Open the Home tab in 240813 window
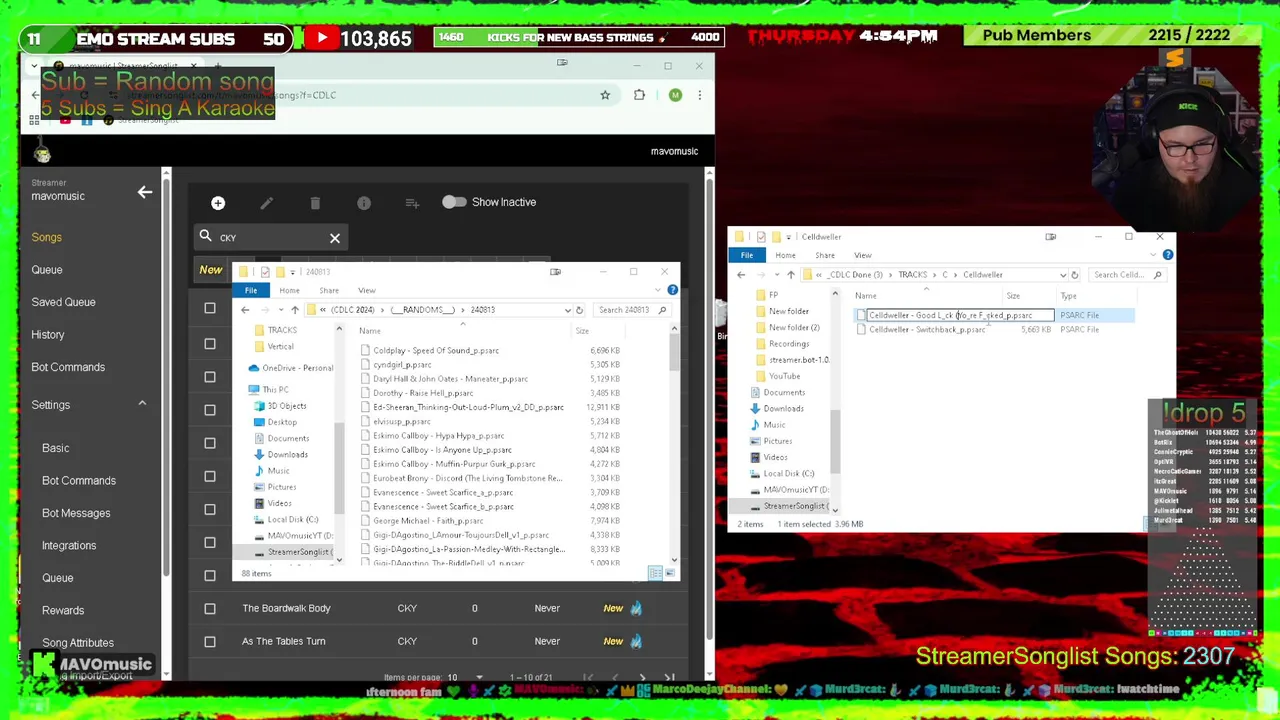The width and height of the screenshot is (1280, 720). coord(289,291)
